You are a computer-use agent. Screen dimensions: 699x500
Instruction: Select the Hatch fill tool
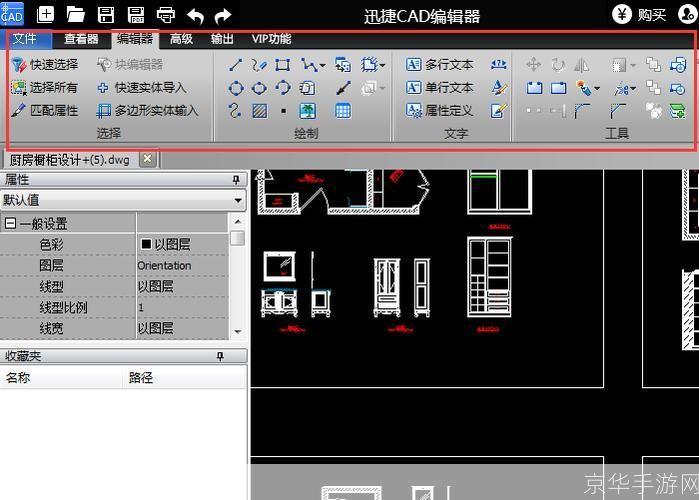[260, 111]
